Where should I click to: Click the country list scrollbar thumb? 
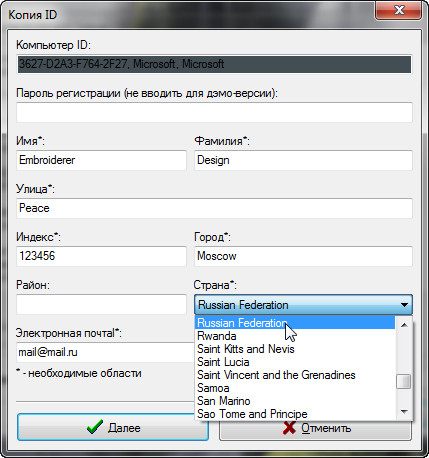404,382
